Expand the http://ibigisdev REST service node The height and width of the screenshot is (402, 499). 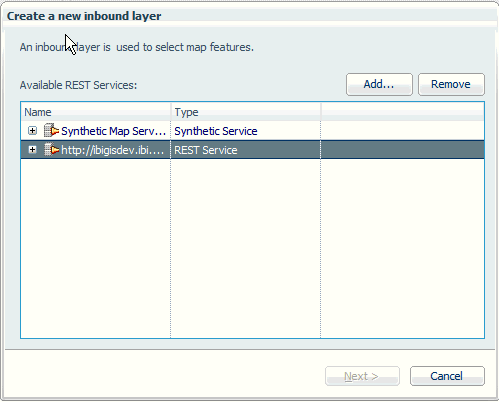(32, 150)
